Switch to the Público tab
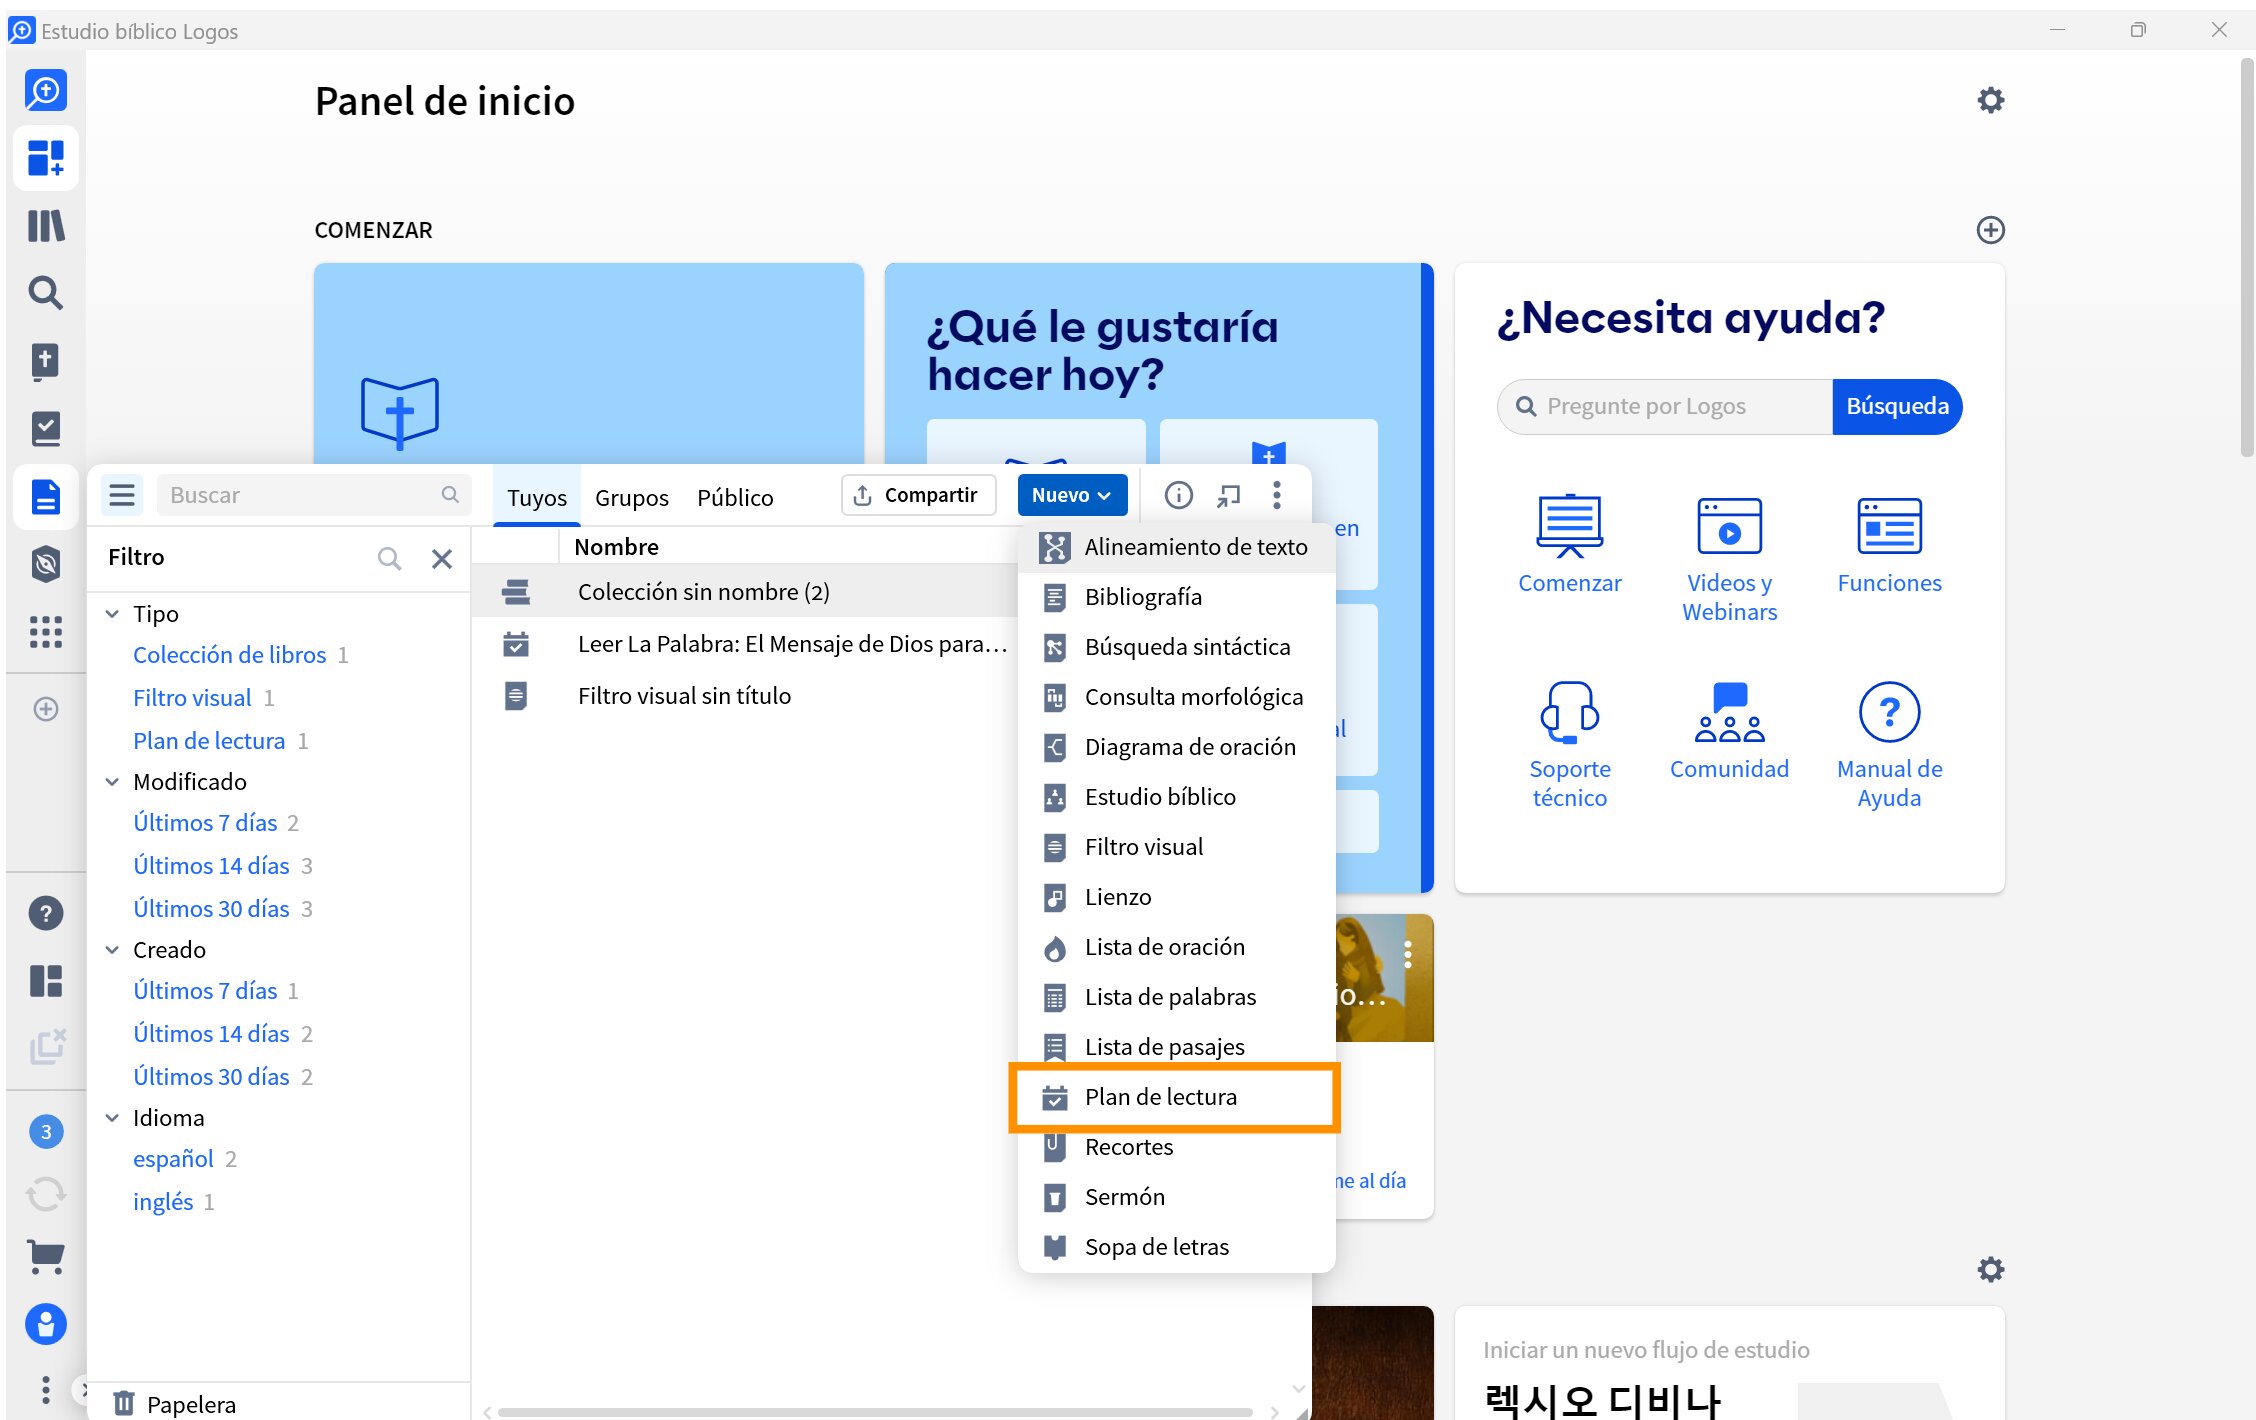The height and width of the screenshot is (1420, 2256). [735, 497]
